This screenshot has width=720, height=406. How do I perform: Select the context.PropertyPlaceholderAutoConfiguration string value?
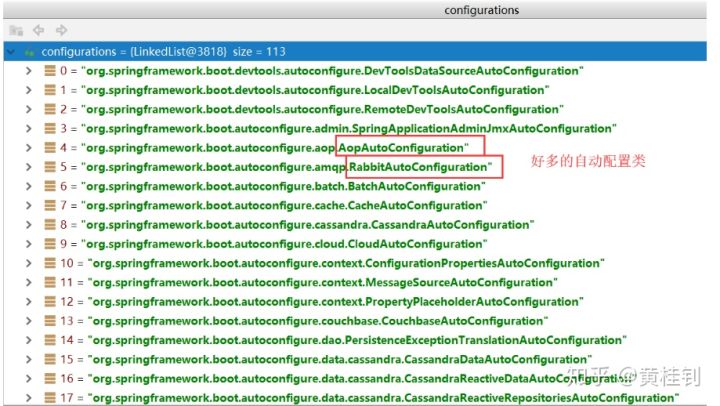point(336,302)
